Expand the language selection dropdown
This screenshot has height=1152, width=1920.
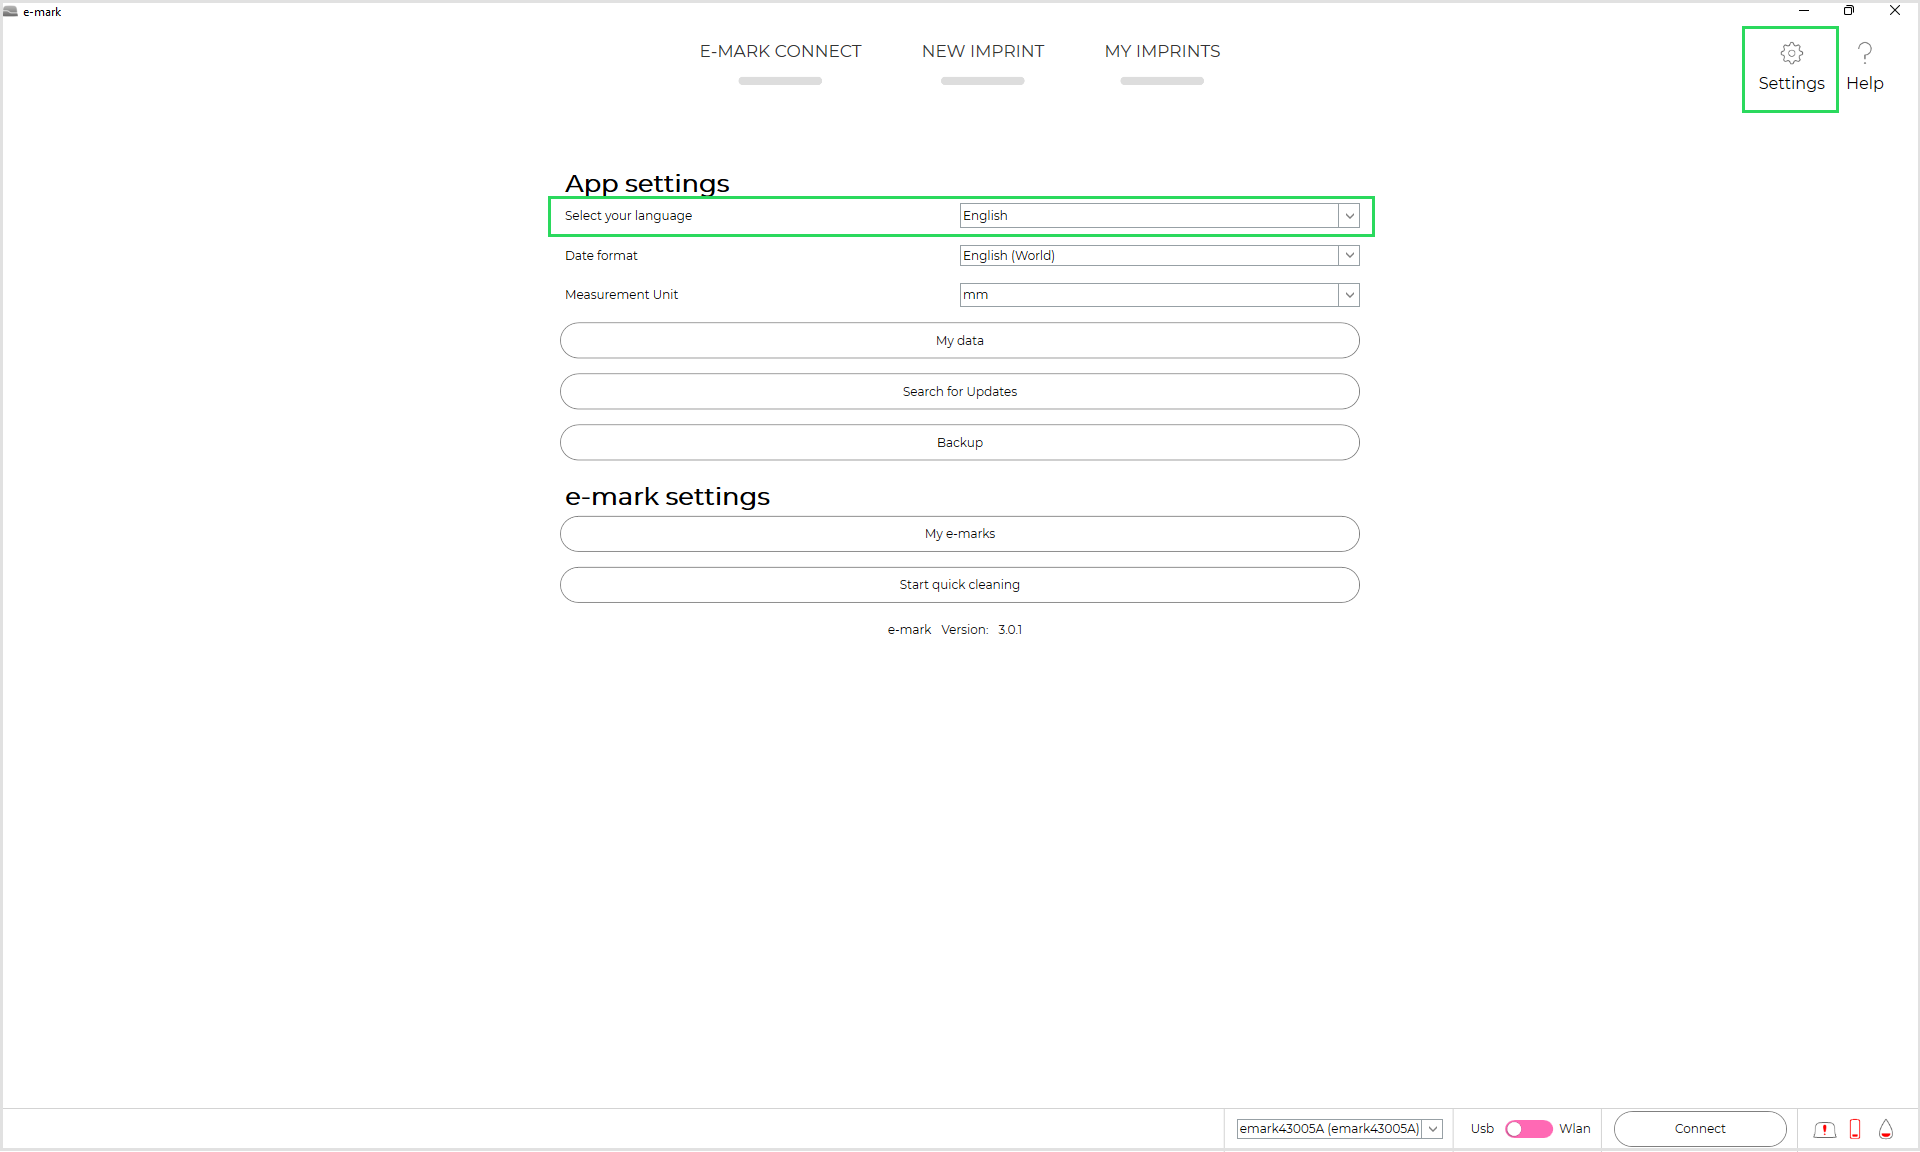click(x=1349, y=216)
